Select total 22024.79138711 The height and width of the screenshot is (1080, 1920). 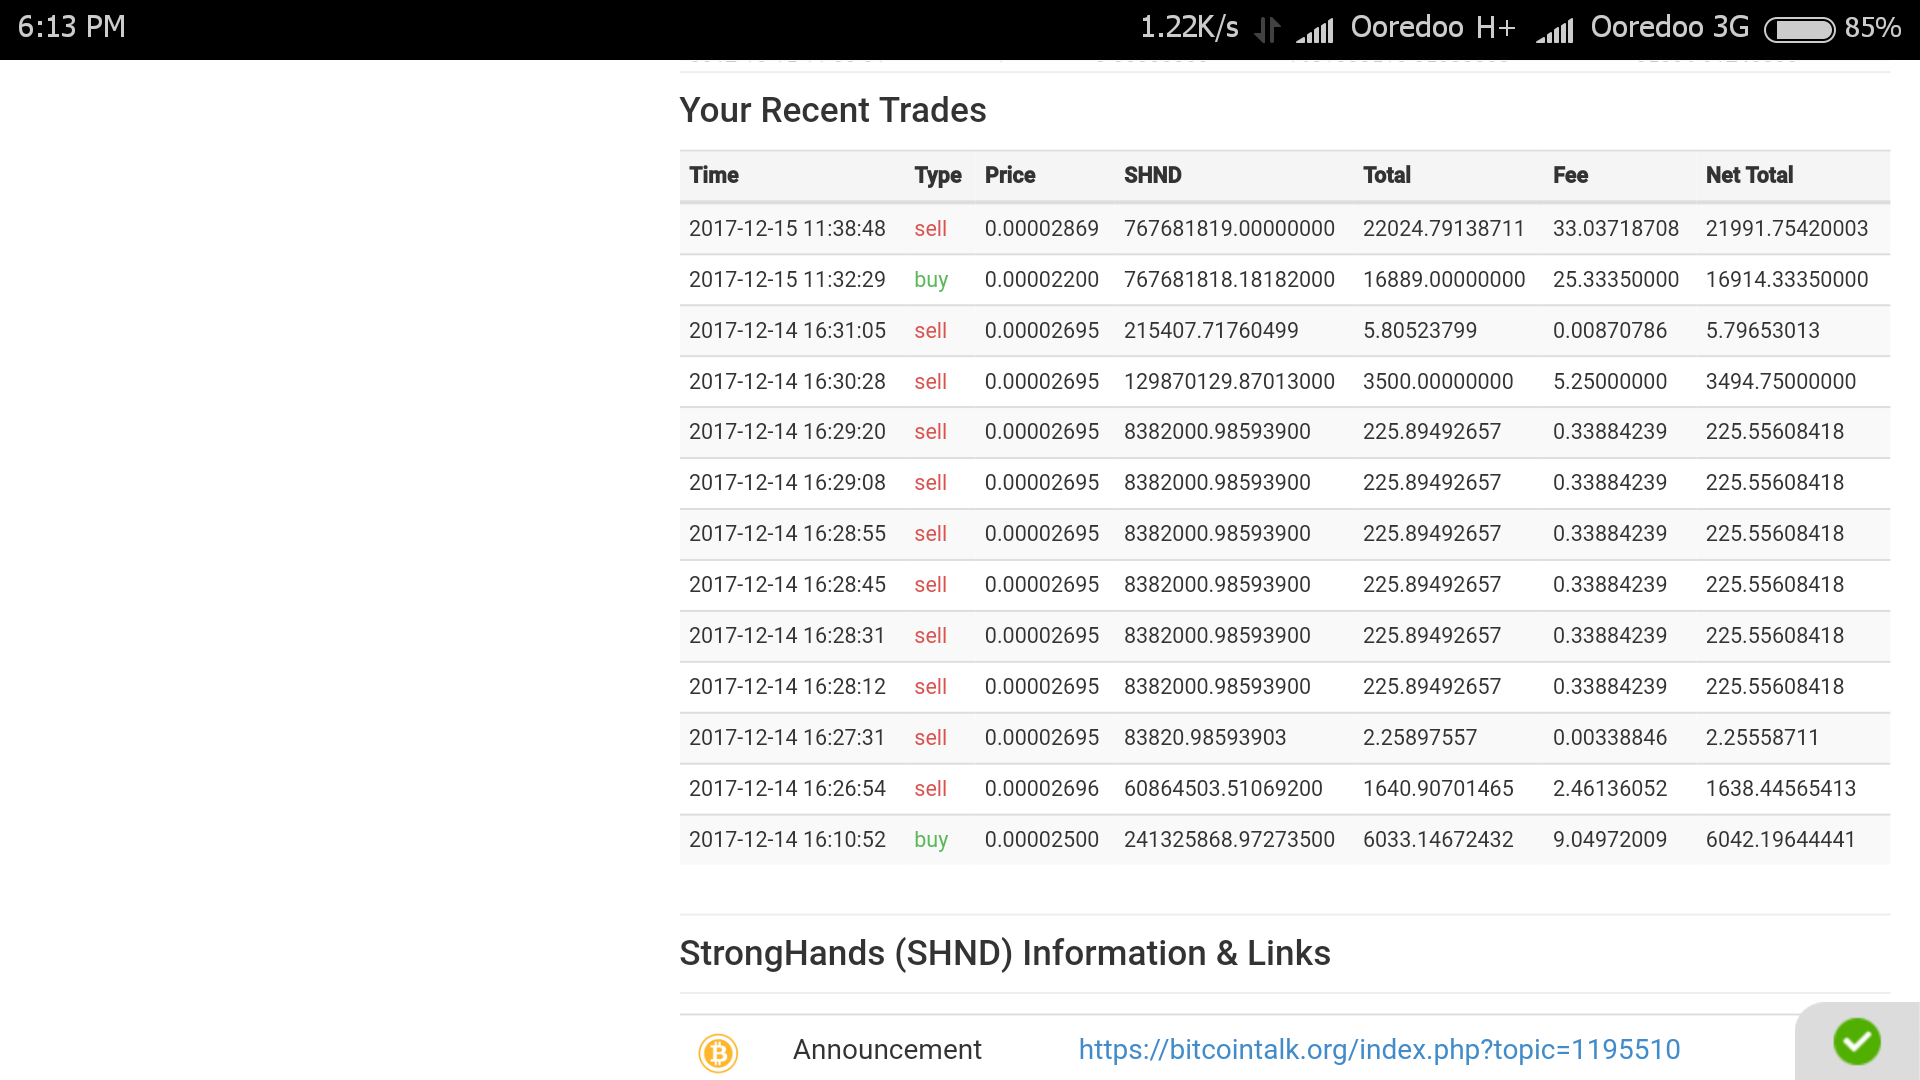[x=1443, y=228]
